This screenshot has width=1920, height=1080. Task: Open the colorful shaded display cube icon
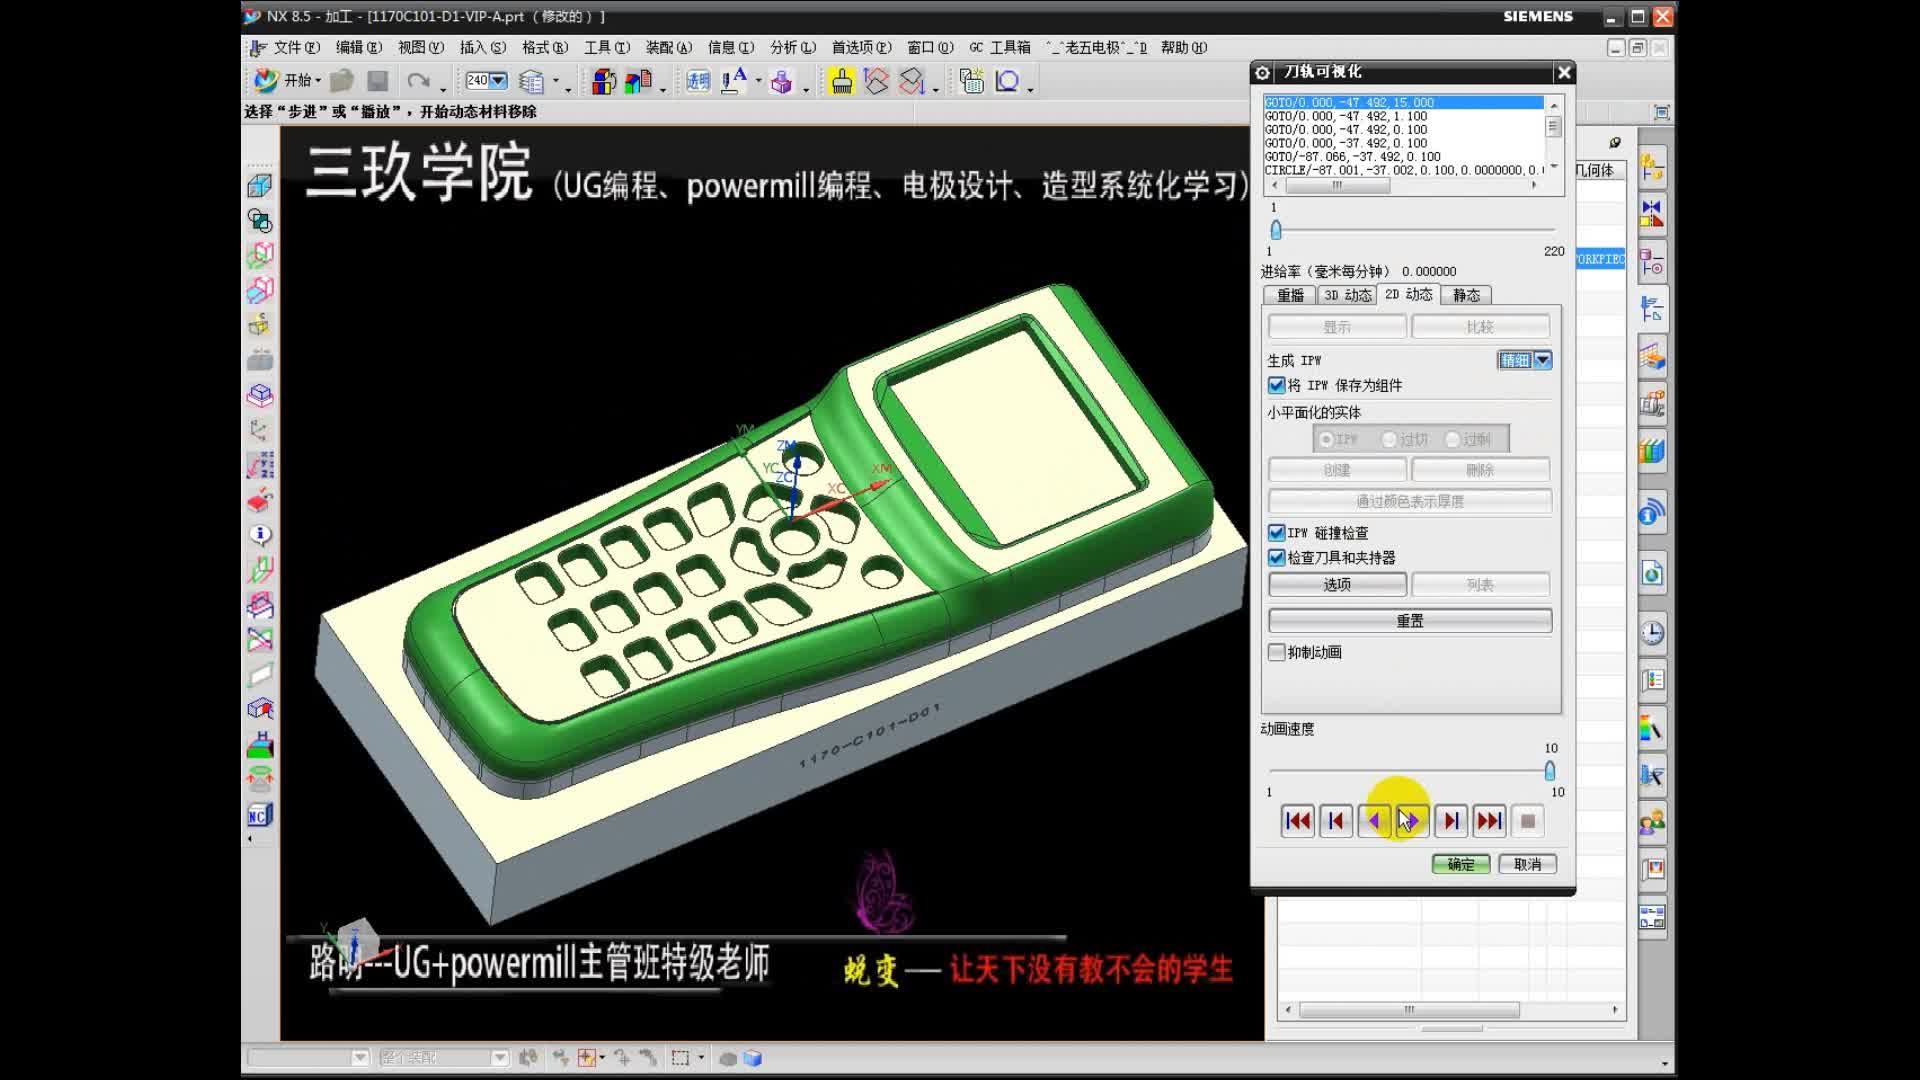coord(601,80)
